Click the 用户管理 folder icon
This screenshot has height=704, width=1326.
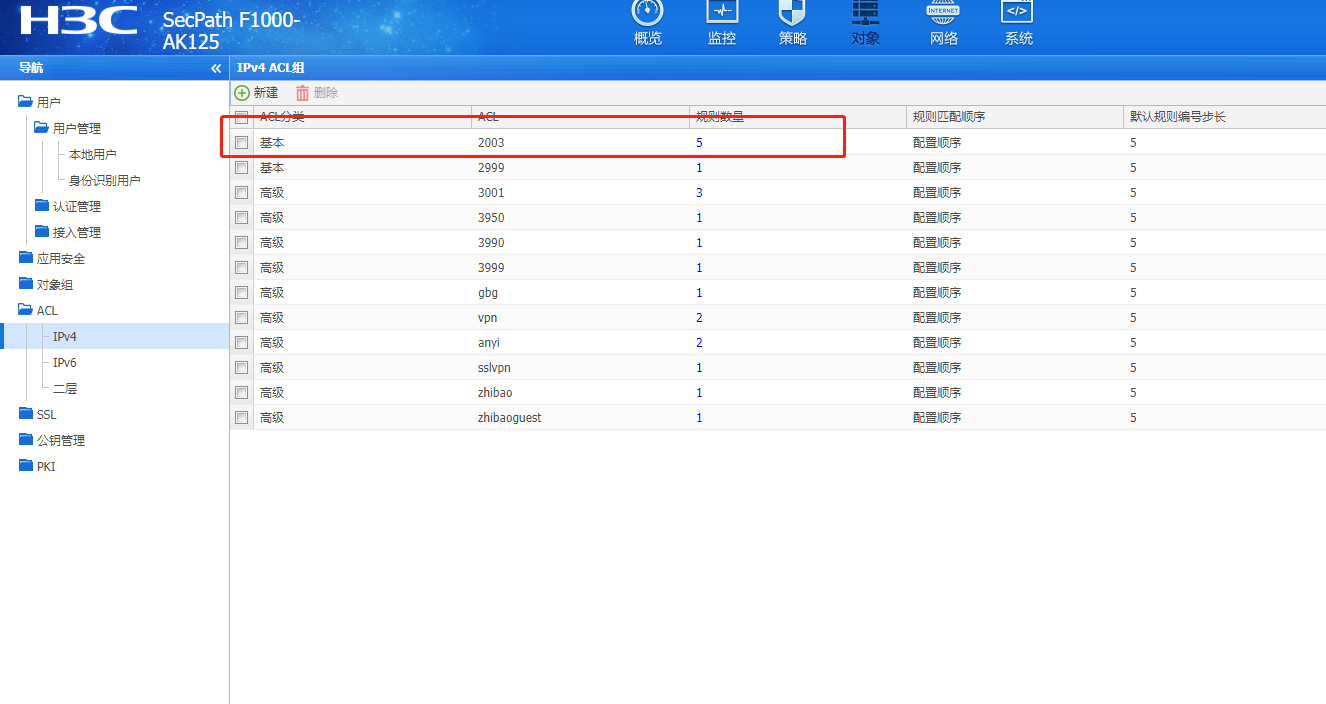pos(41,127)
